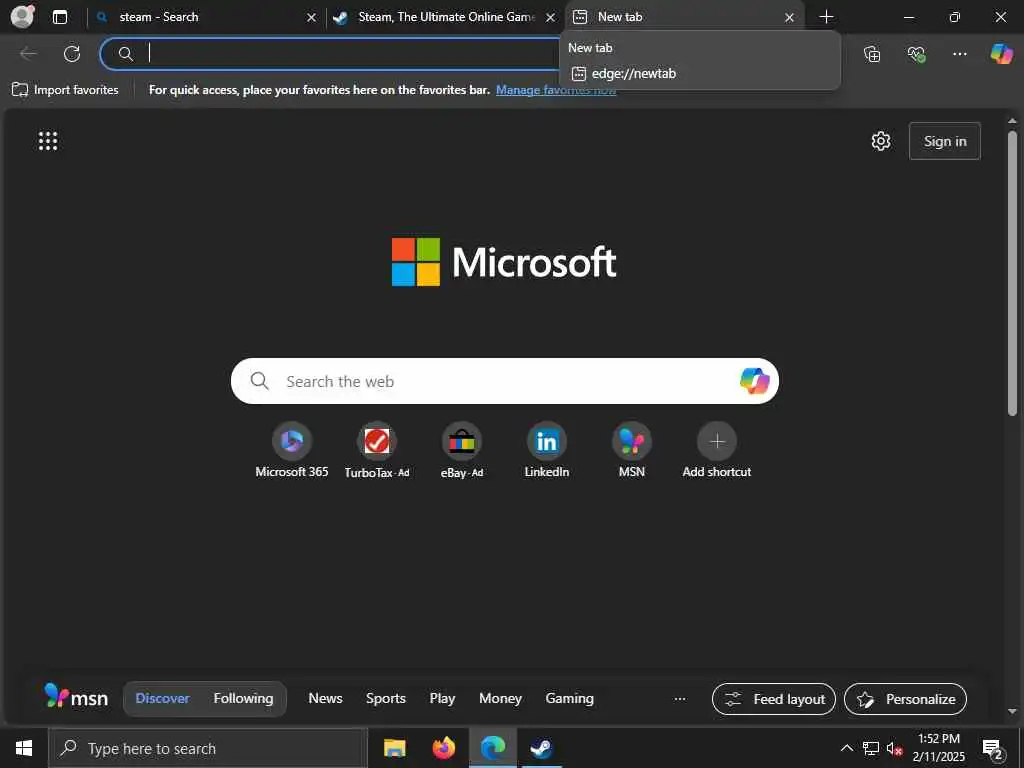Screen dimensions: 1024x768
Task: Open File Explorer from taskbar
Action: [x=394, y=748]
